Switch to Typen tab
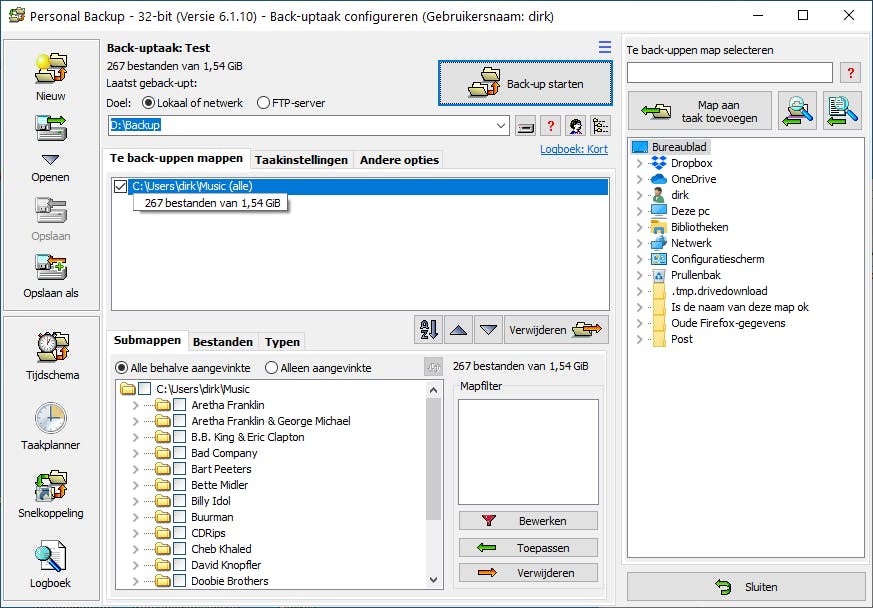873x608 pixels. [x=282, y=342]
